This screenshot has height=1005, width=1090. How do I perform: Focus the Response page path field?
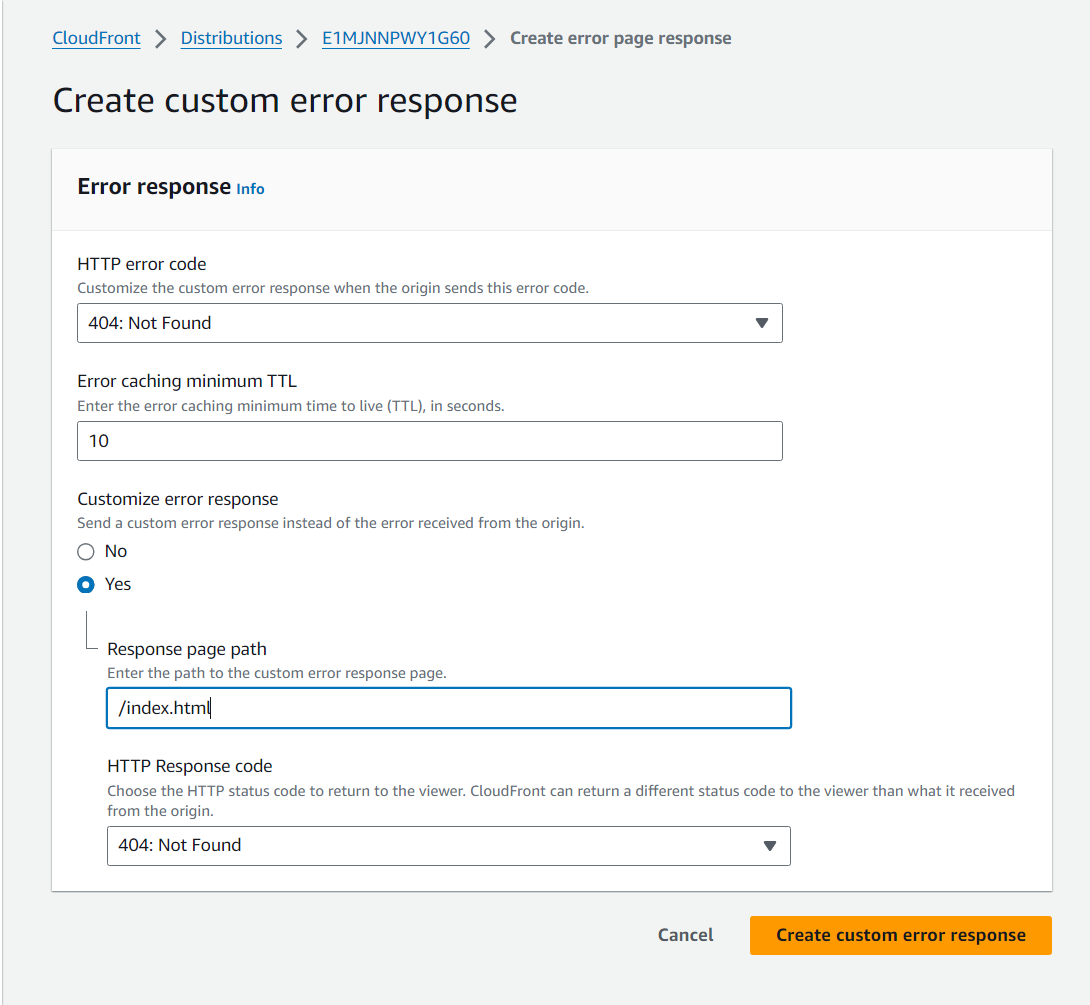tap(448, 708)
